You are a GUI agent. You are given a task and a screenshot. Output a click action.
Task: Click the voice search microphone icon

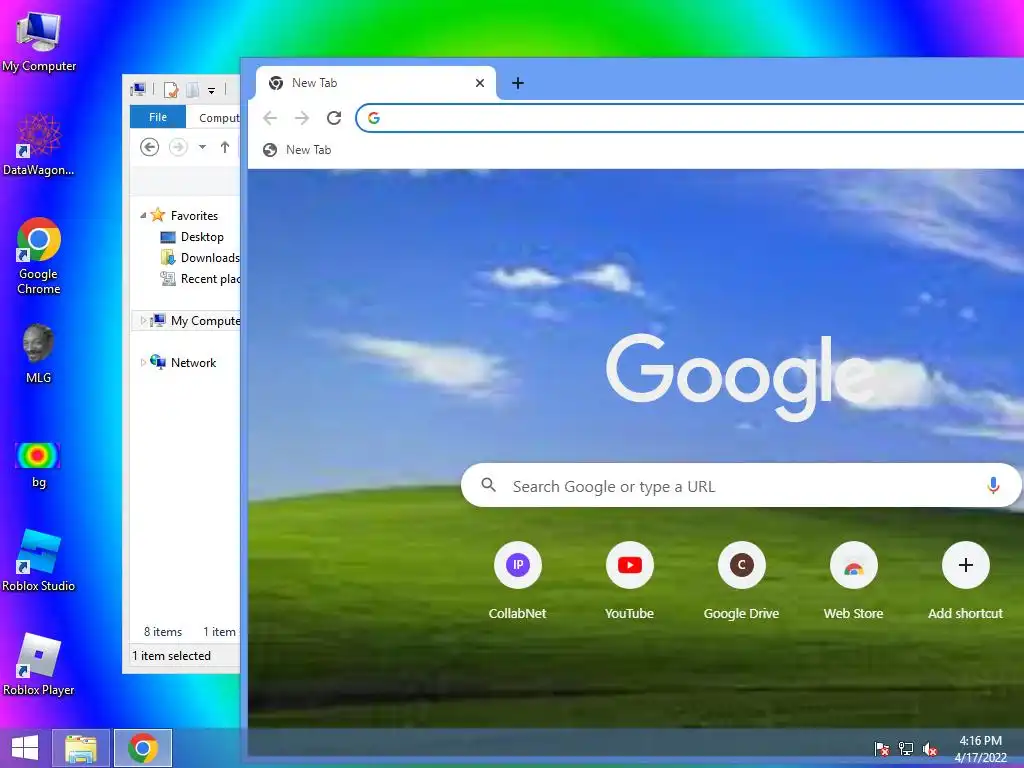pyautogui.click(x=993, y=485)
